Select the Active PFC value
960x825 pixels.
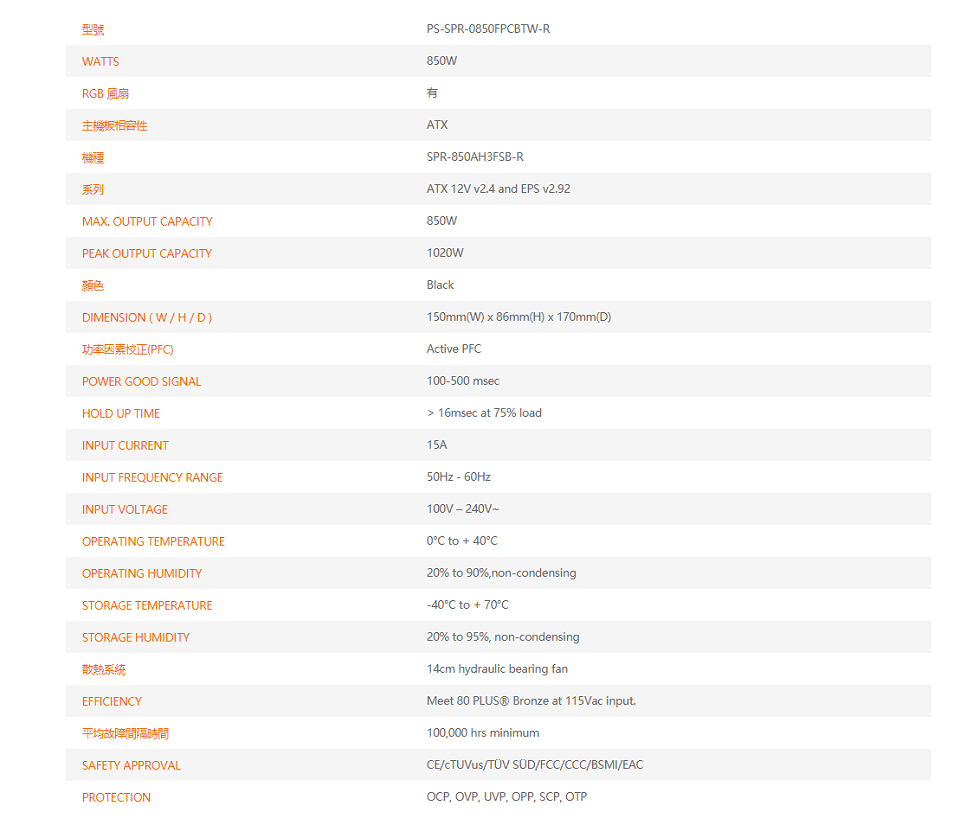[454, 349]
